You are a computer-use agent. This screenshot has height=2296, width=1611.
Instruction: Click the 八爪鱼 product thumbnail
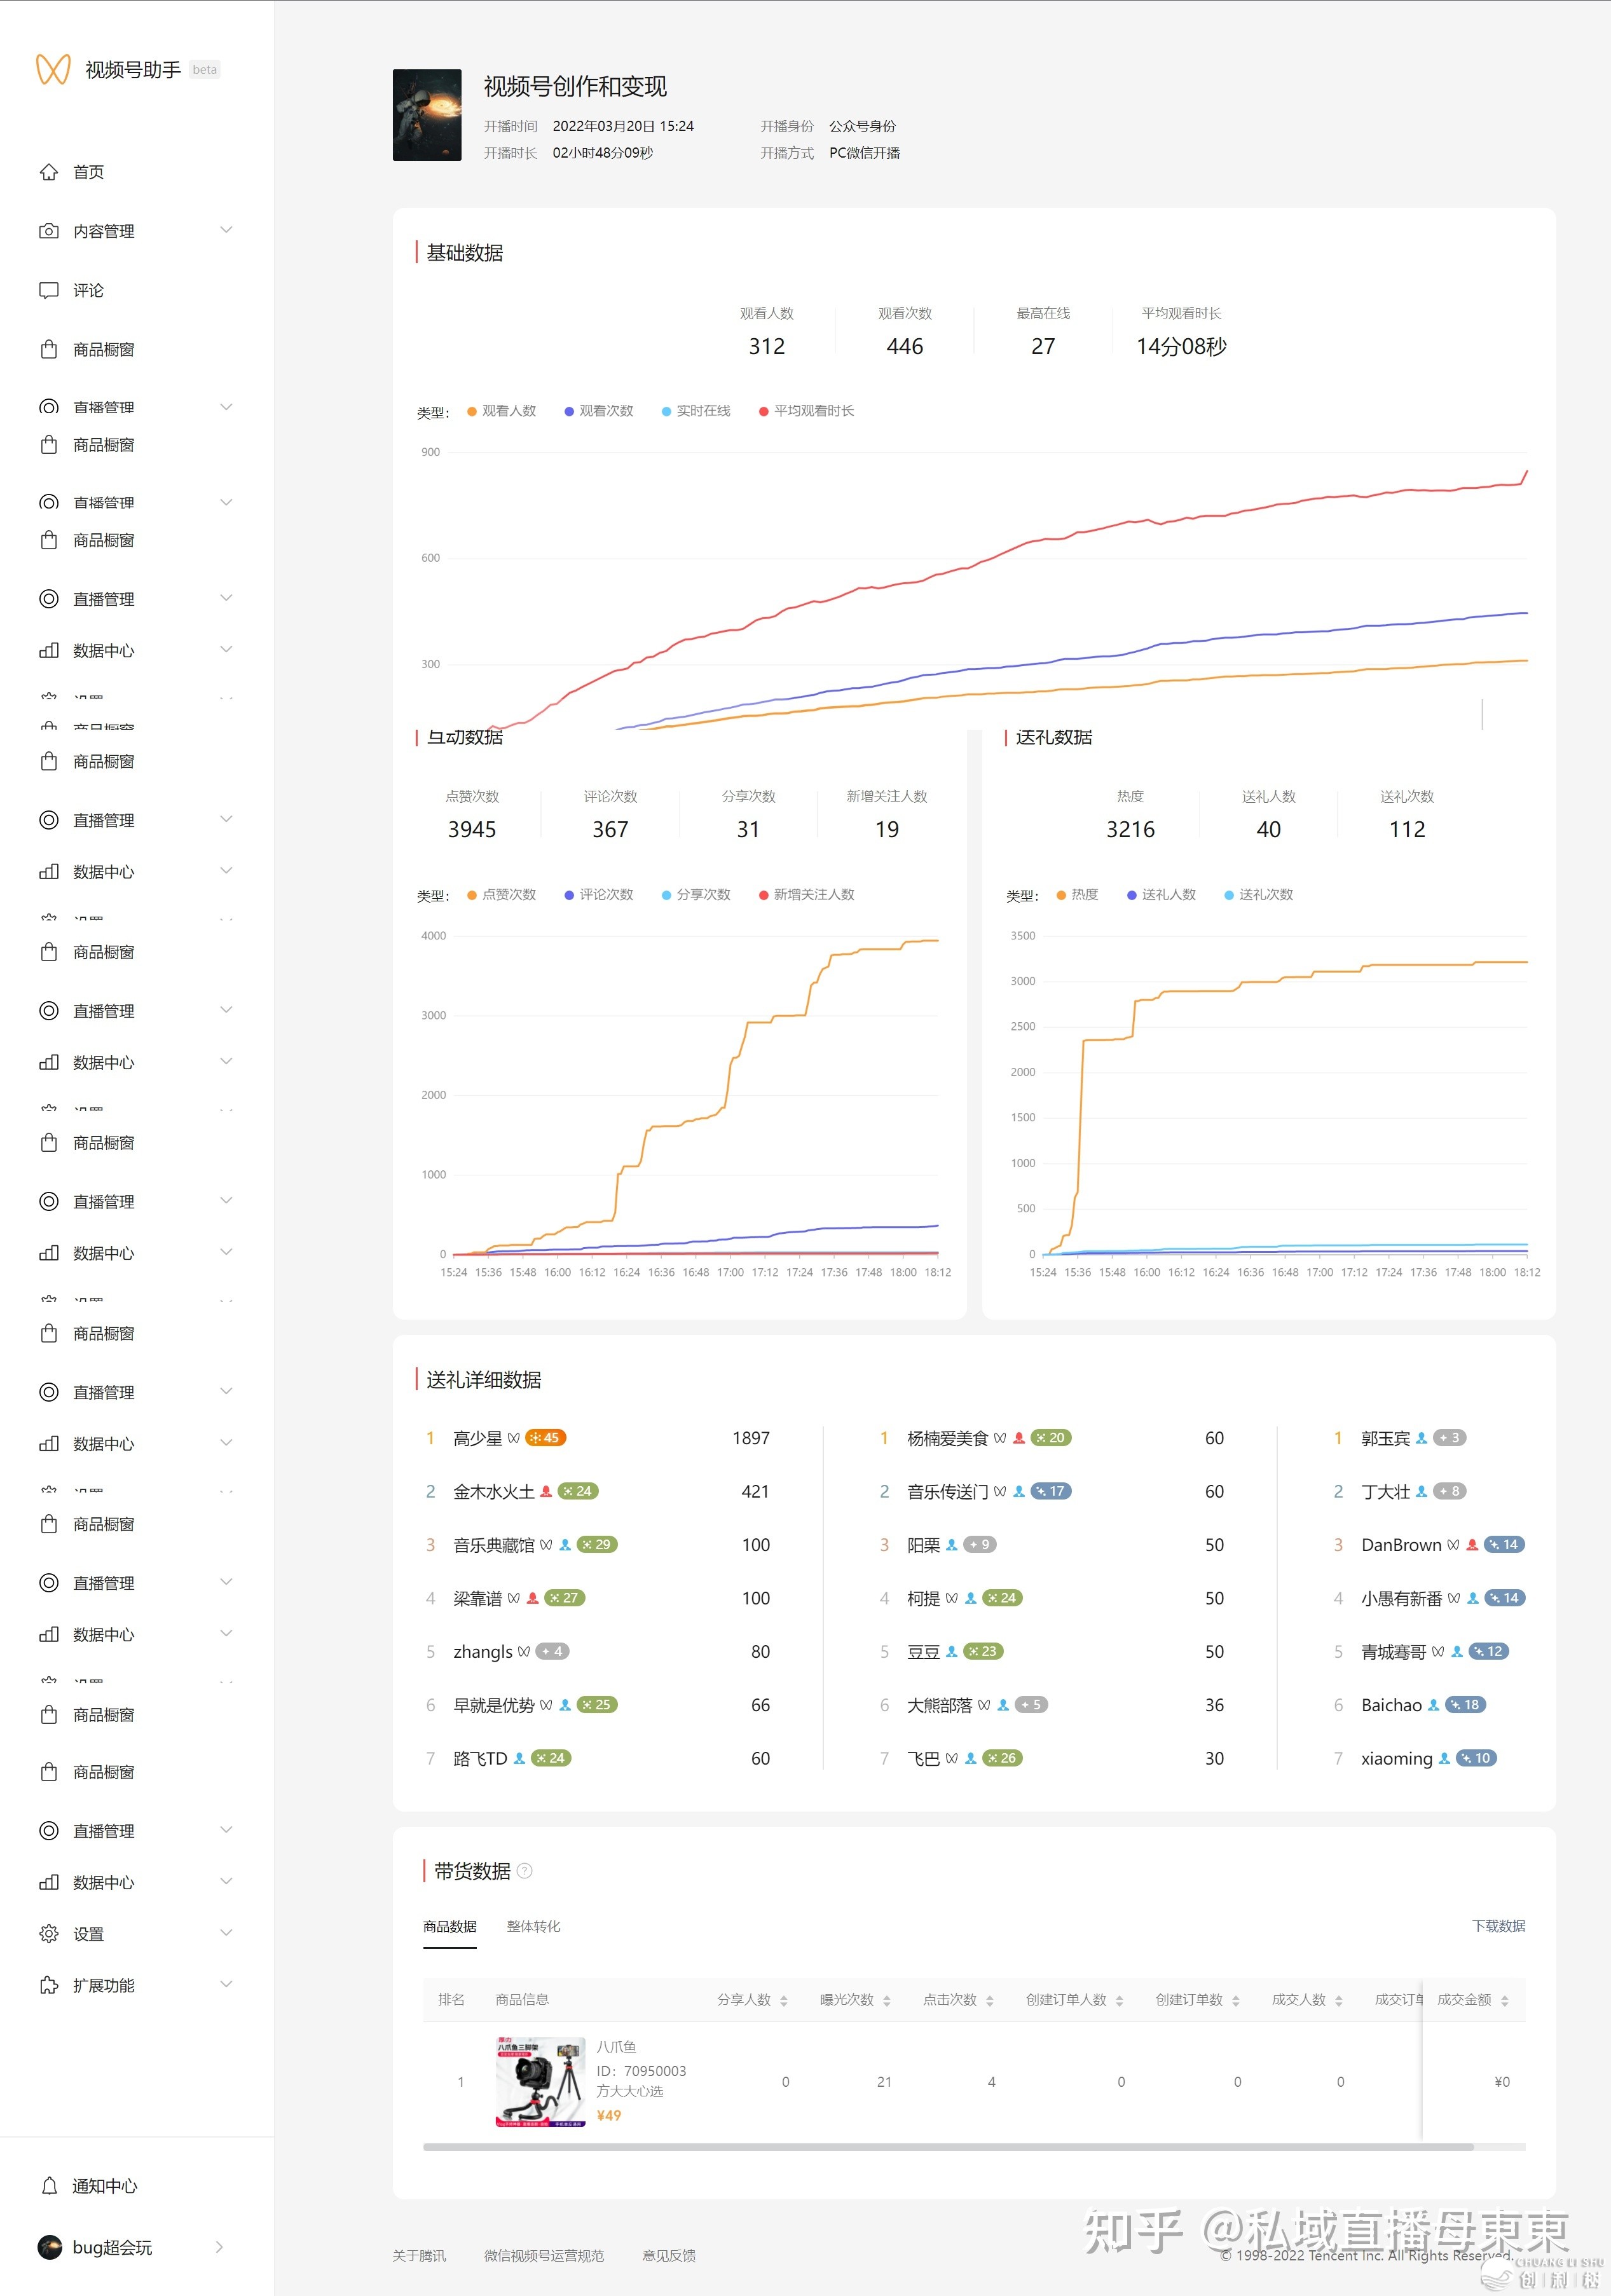[540, 2082]
